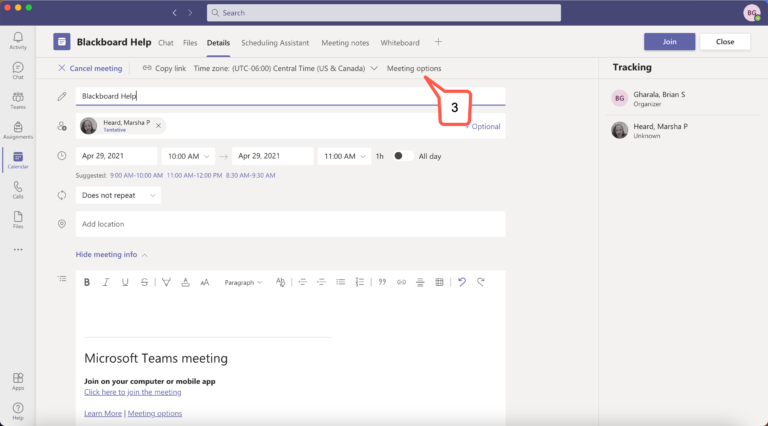Click Meeting options in the toolbar
This screenshot has width=768, height=426.
(x=414, y=68)
